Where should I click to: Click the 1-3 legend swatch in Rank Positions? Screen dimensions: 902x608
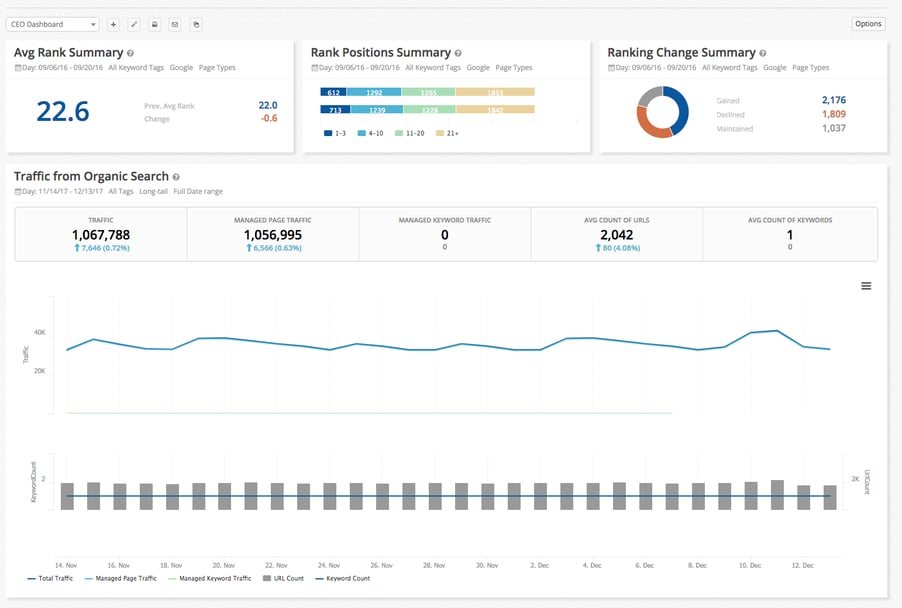point(329,132)
